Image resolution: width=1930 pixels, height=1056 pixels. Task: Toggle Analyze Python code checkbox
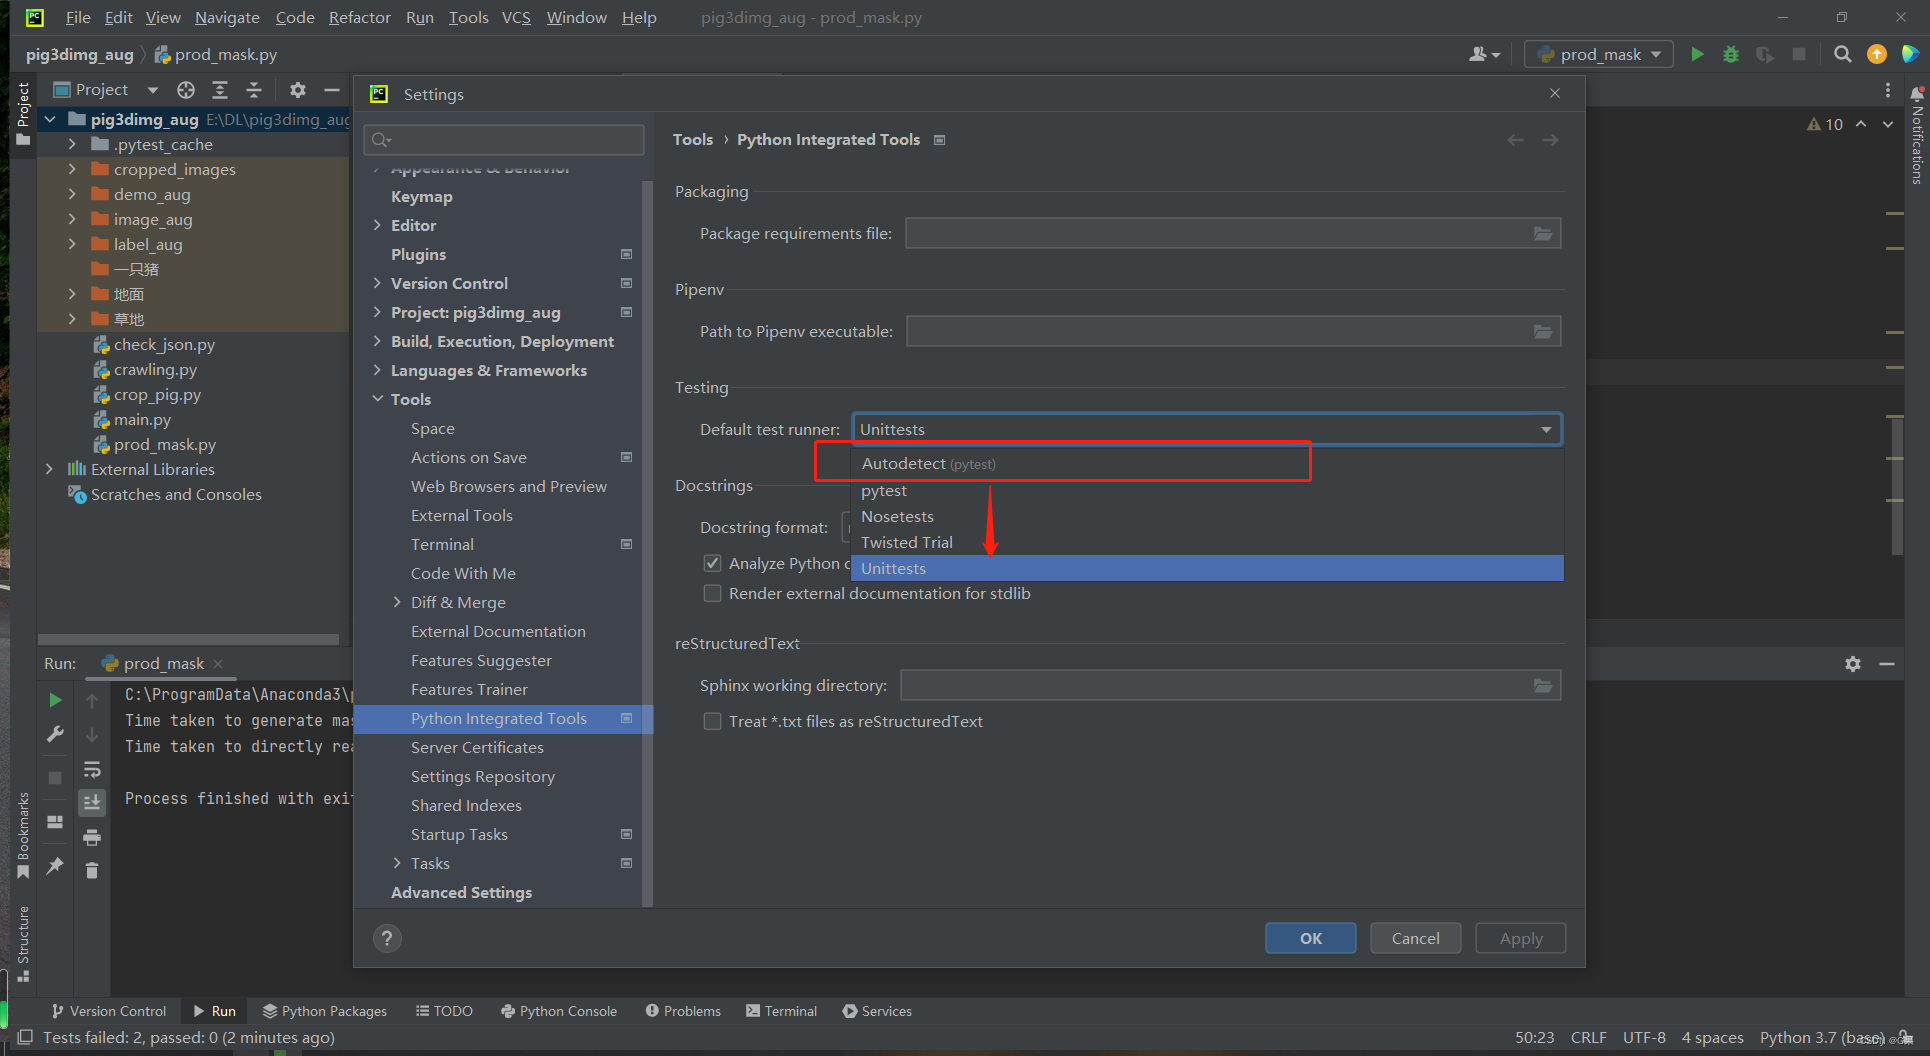click(712, 563)
